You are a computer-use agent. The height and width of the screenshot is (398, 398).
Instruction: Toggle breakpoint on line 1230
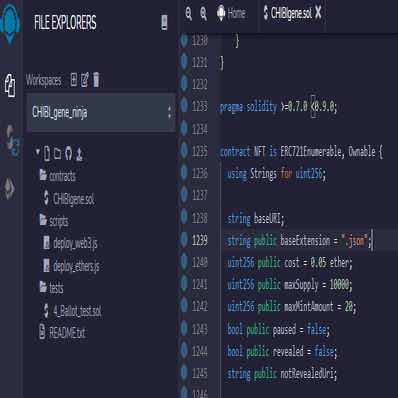coord(184,40)
